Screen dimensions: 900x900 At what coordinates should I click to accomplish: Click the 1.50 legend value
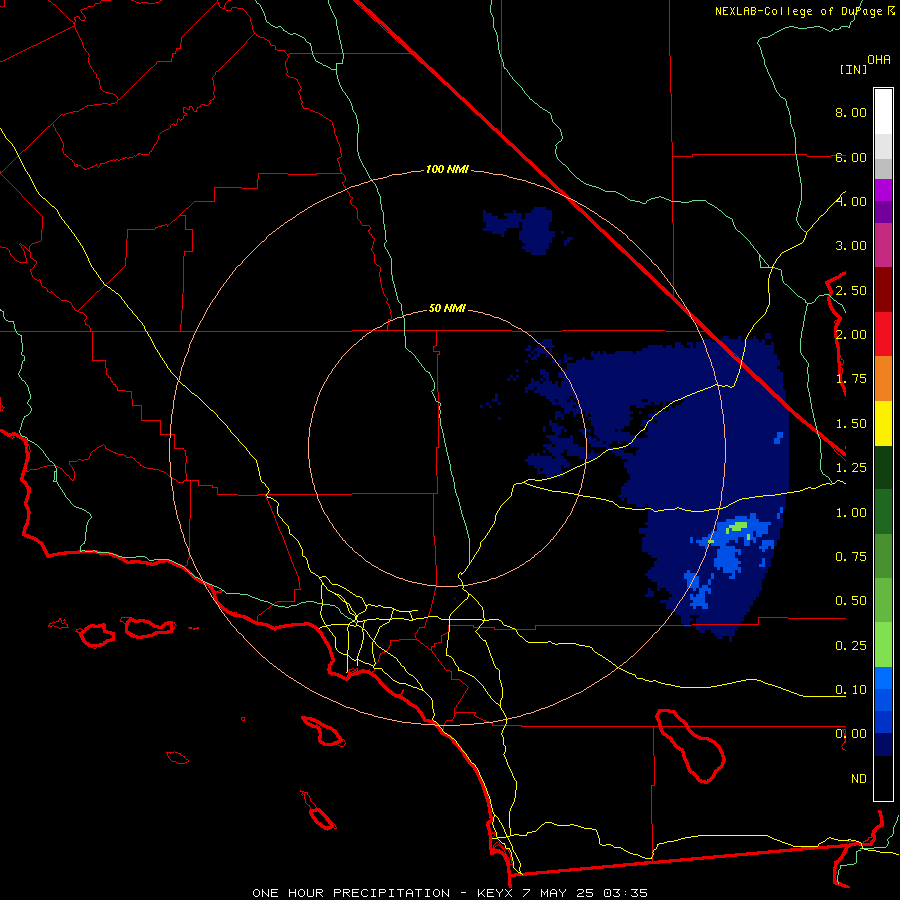851,424
